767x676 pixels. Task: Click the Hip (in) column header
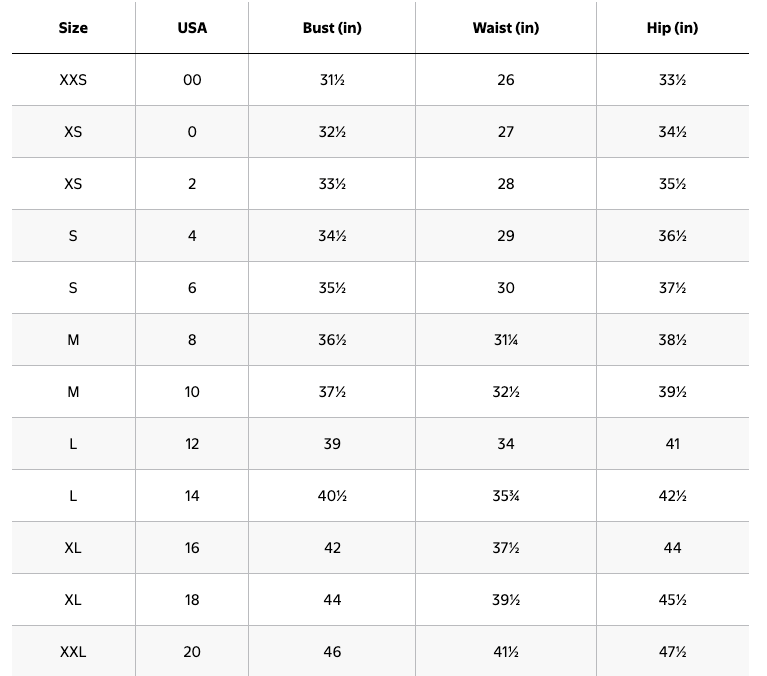(673, 28)
